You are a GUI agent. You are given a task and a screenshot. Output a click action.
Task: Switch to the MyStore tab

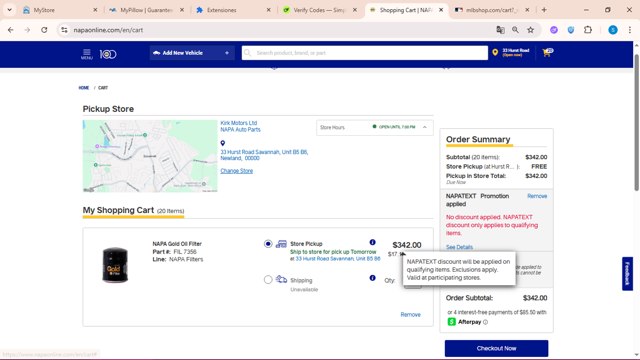click(x=60, y=10)
